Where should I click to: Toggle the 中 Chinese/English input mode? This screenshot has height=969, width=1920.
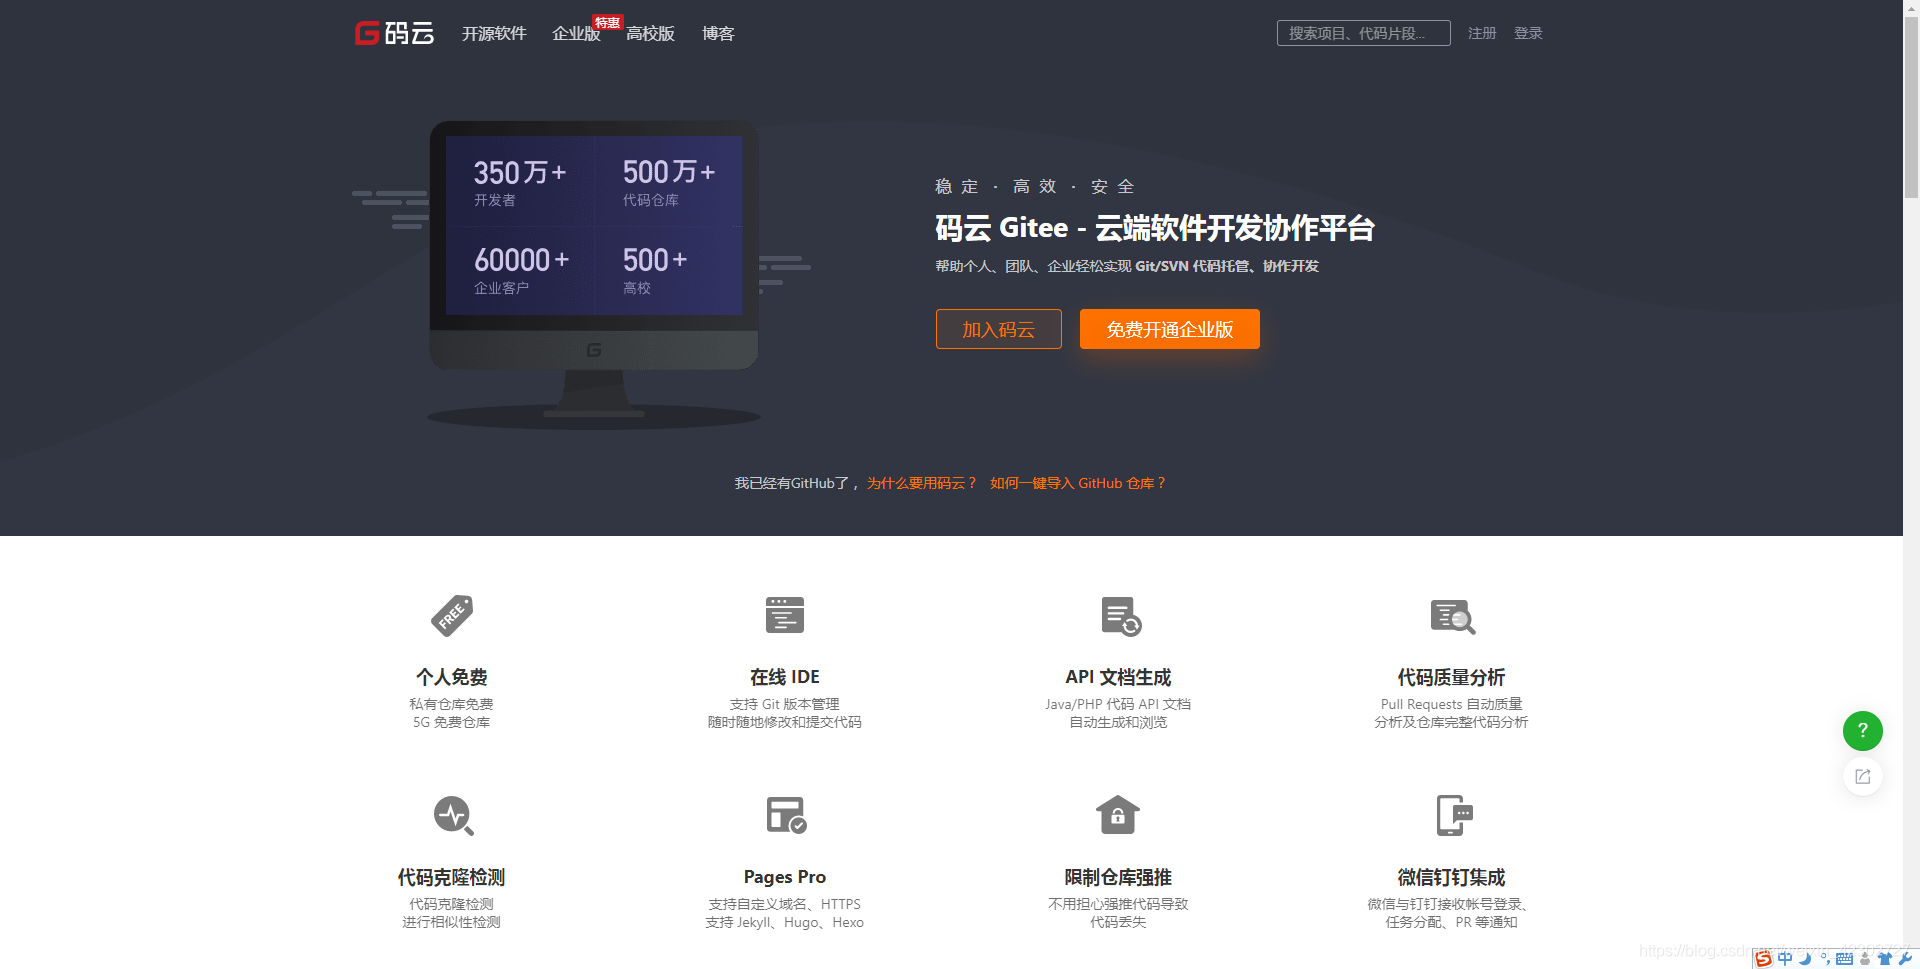[1785, 958]
